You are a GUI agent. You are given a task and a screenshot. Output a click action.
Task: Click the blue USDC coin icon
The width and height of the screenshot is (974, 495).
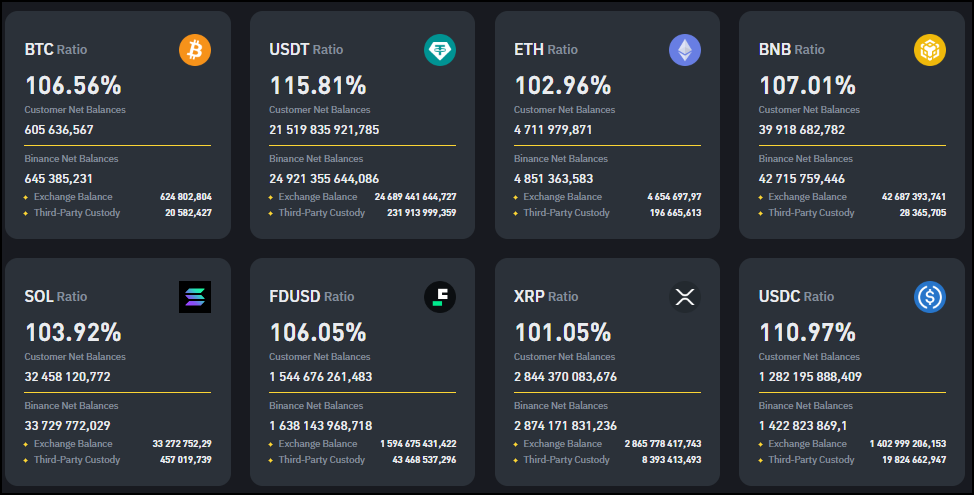click(x=929, y=297)
